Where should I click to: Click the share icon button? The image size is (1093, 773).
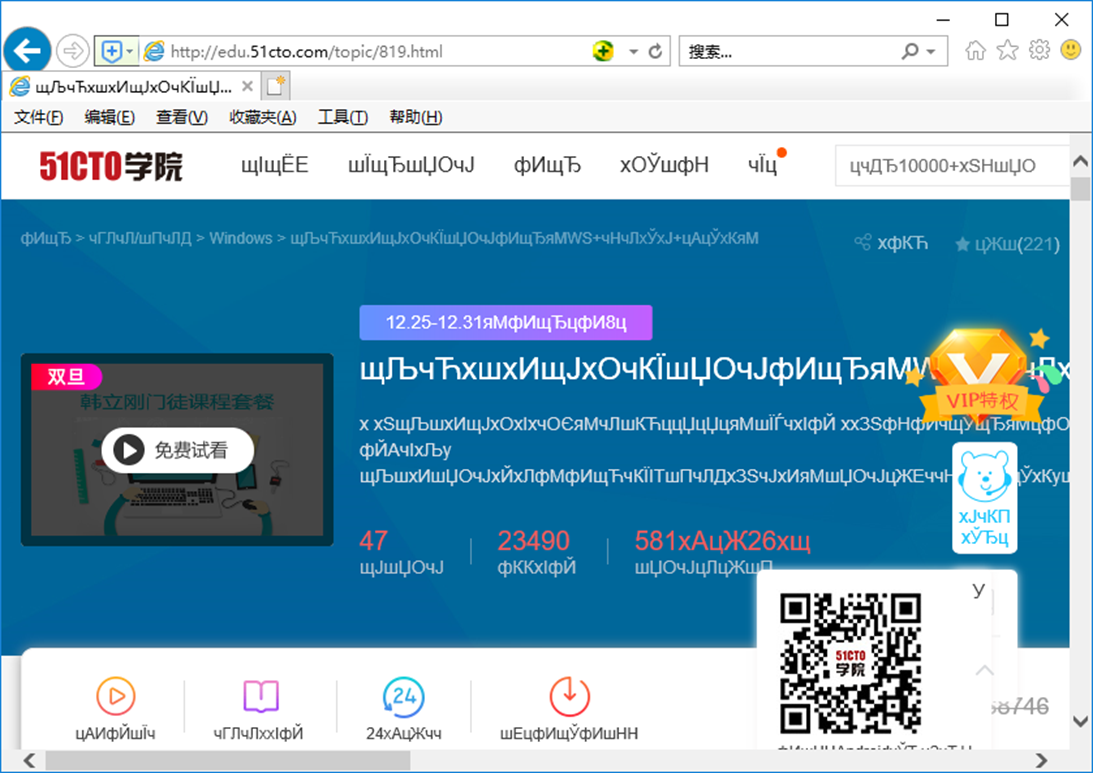tap(892, 243)
